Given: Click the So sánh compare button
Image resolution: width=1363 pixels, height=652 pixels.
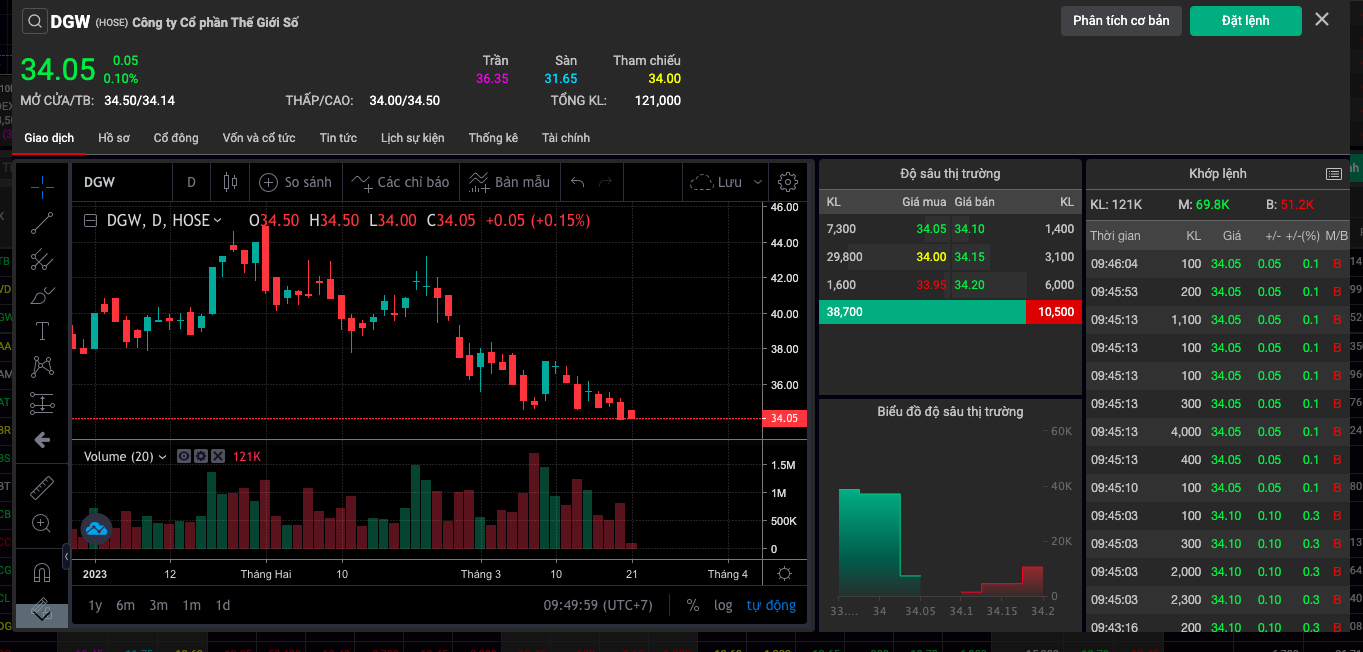Looking at the screenshot, I should click(x=296, y=182).
